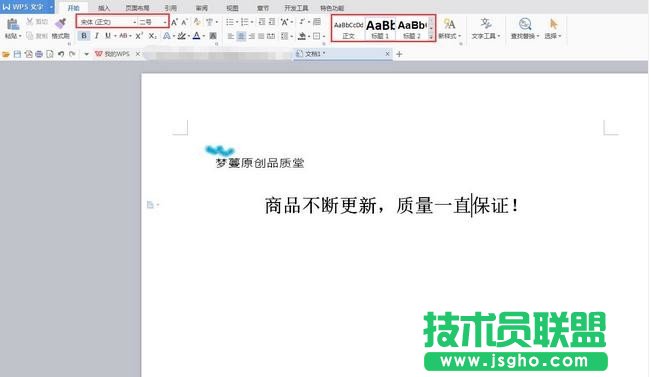This screenshot has width=651, height=377.
Task: Expand quick access toolbar customize arrow
Action: [86, 54]
